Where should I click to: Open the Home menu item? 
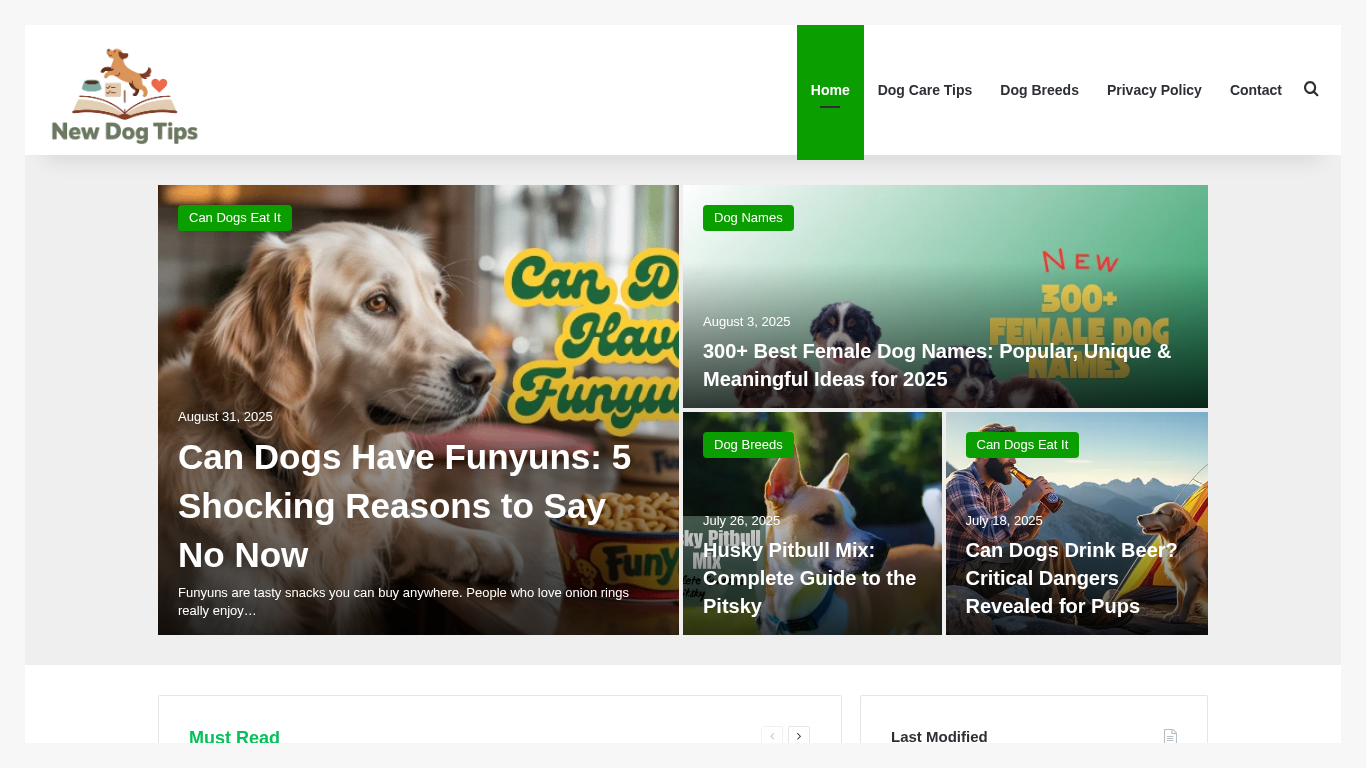(830, 90)
